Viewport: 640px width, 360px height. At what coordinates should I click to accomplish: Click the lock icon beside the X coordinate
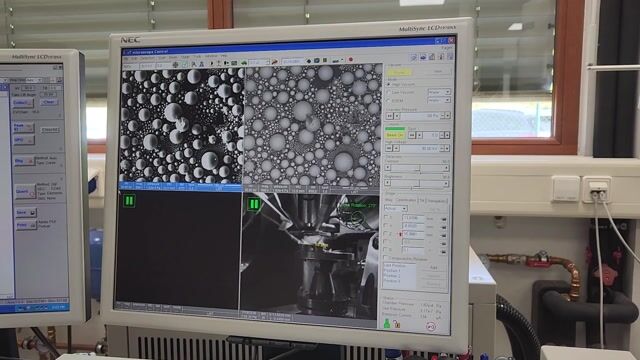444,219
